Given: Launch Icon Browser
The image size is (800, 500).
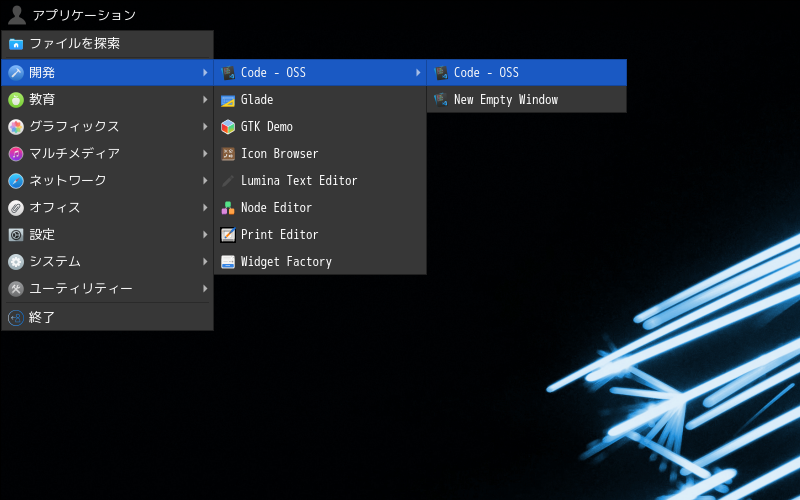Looking at the screenshot, I should tap(320, 154).
